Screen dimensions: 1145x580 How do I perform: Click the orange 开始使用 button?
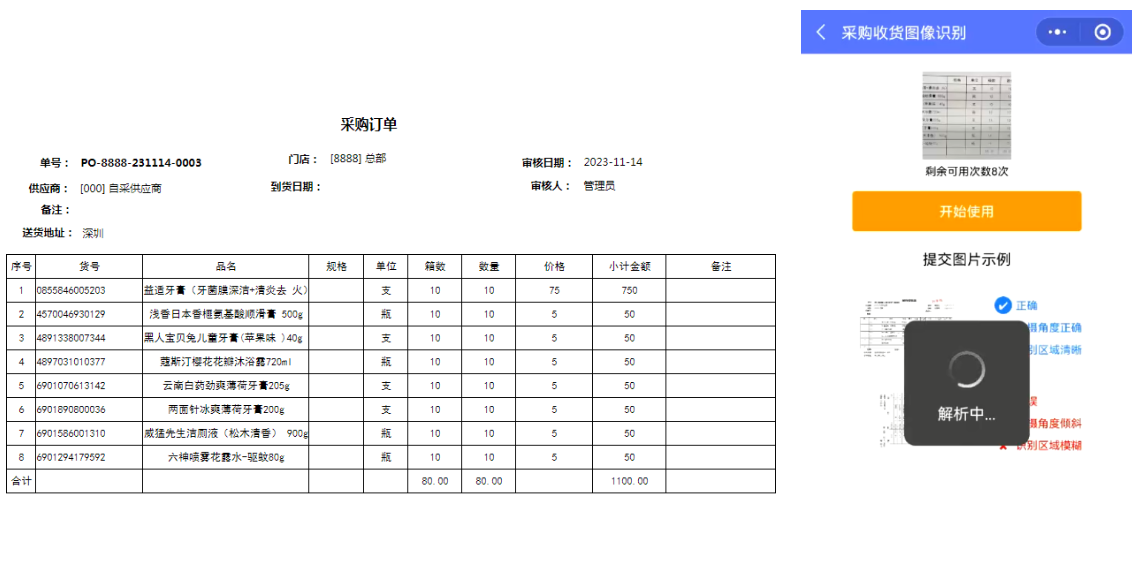pyautogui.click(x=966, y=212)
